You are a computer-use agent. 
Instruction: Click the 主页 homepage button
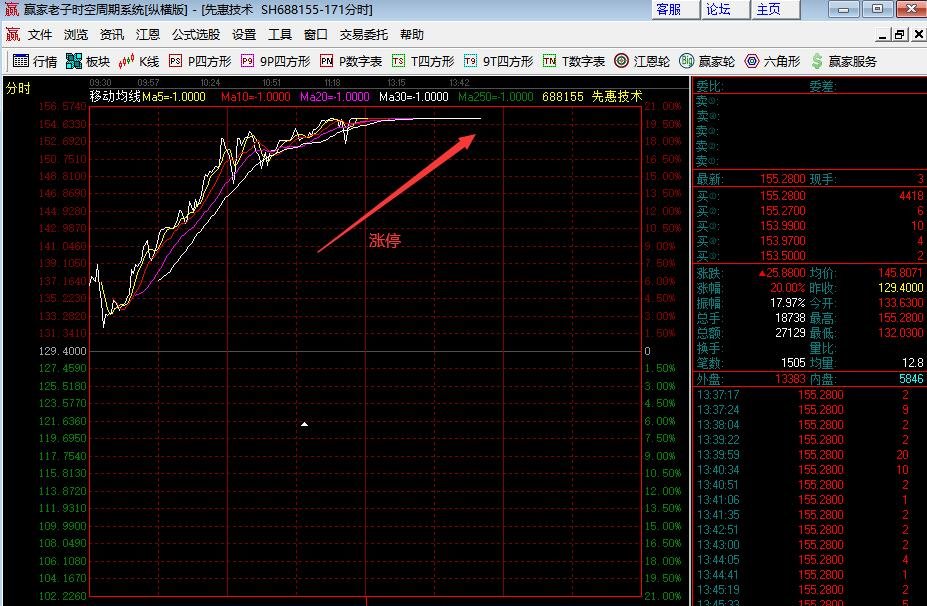[x=775, y=9]
